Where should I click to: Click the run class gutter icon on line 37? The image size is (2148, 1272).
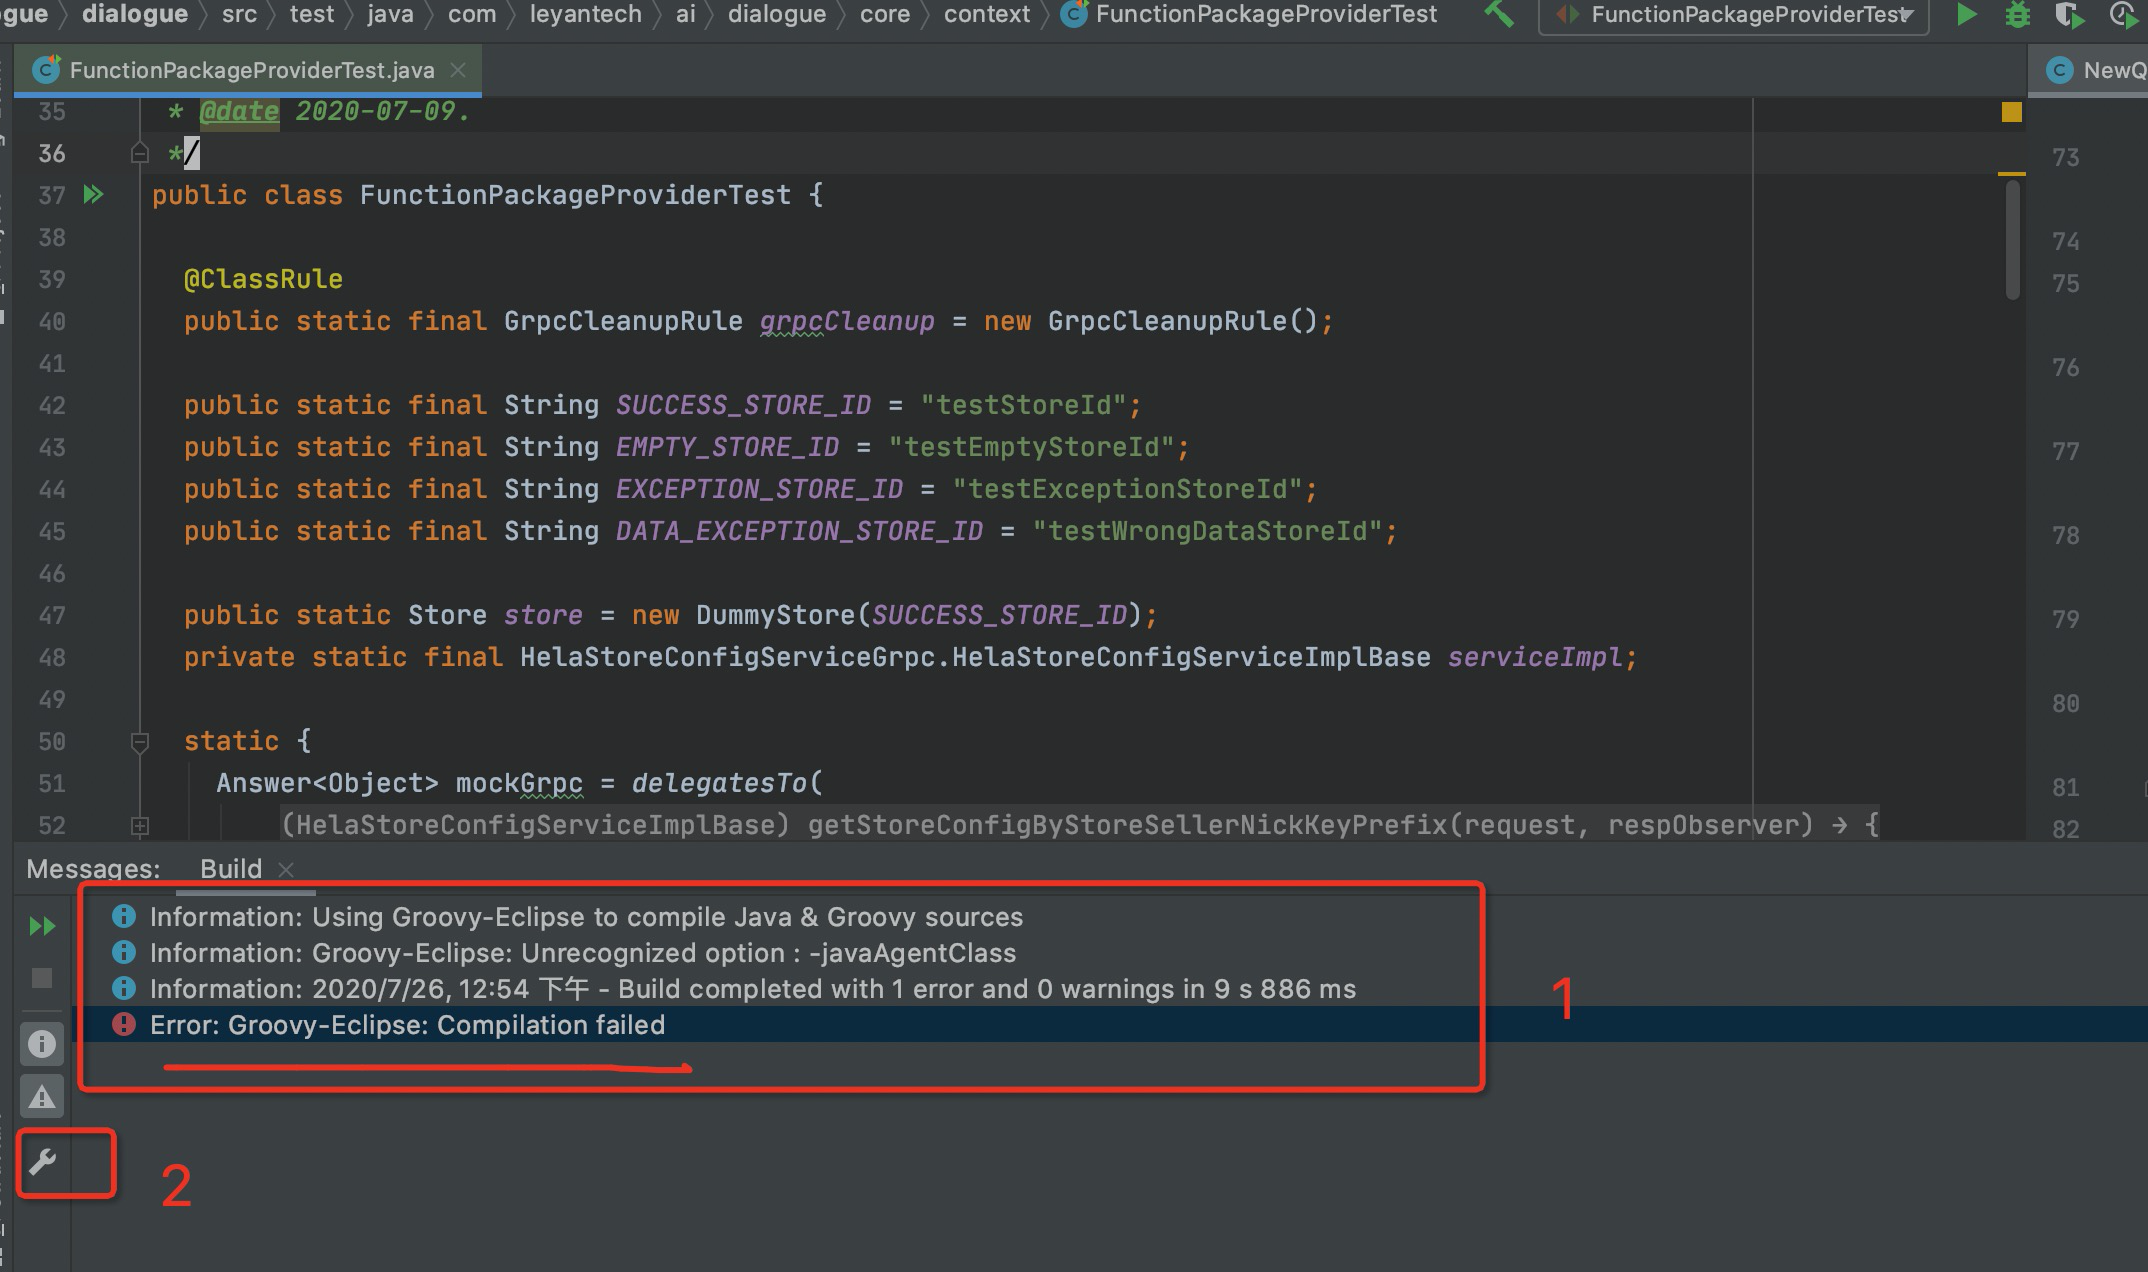click(x=93, y=195)
